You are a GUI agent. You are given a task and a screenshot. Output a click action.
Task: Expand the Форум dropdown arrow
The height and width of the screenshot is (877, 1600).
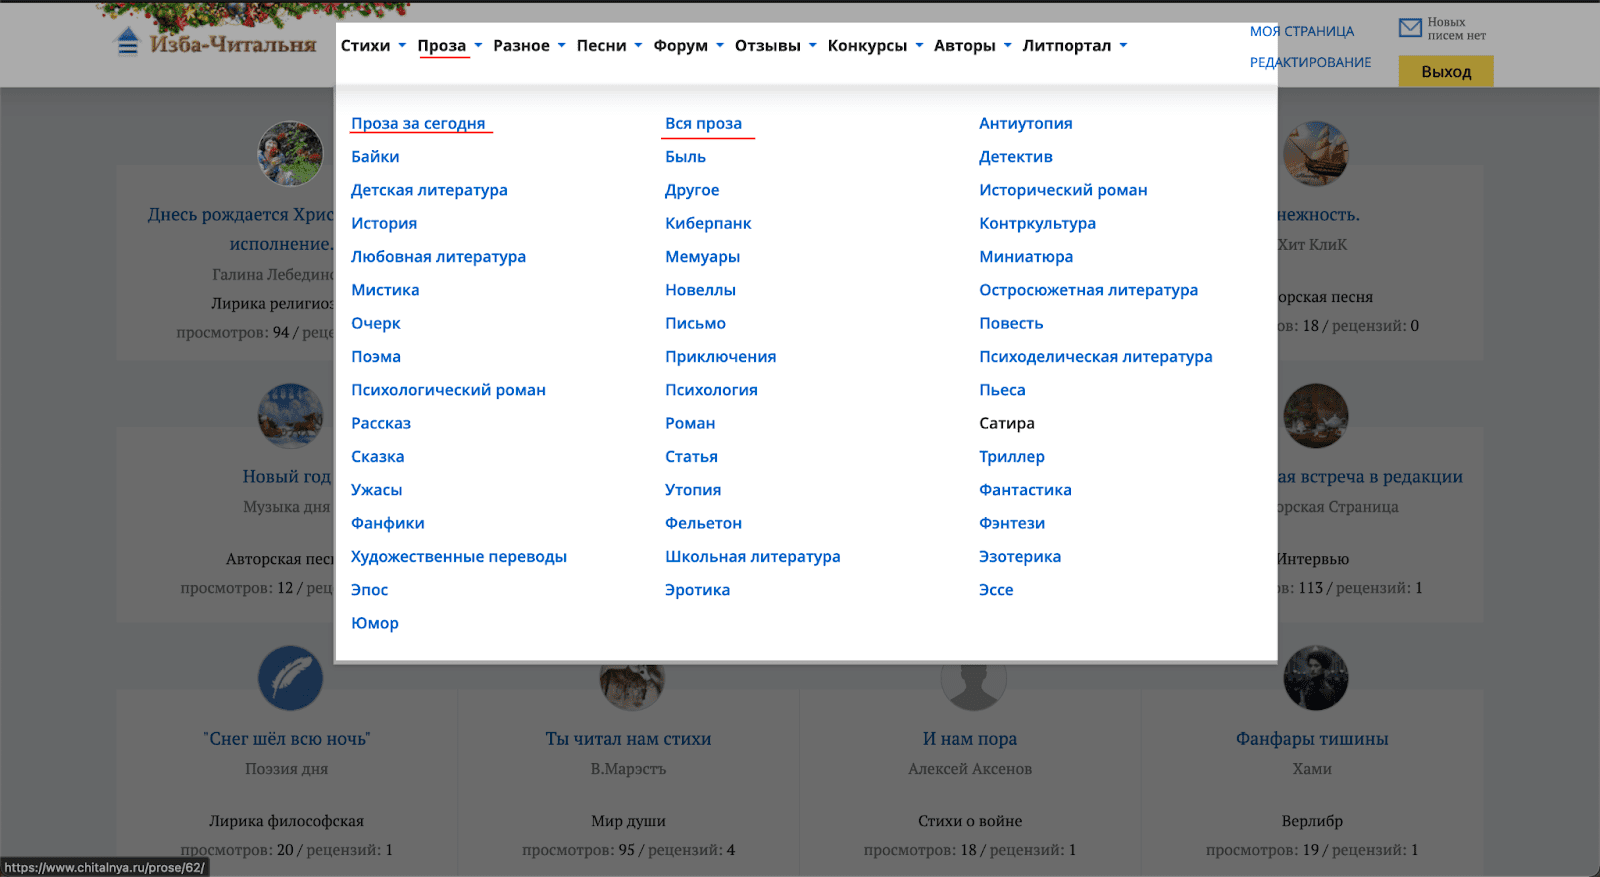(720, 45)
